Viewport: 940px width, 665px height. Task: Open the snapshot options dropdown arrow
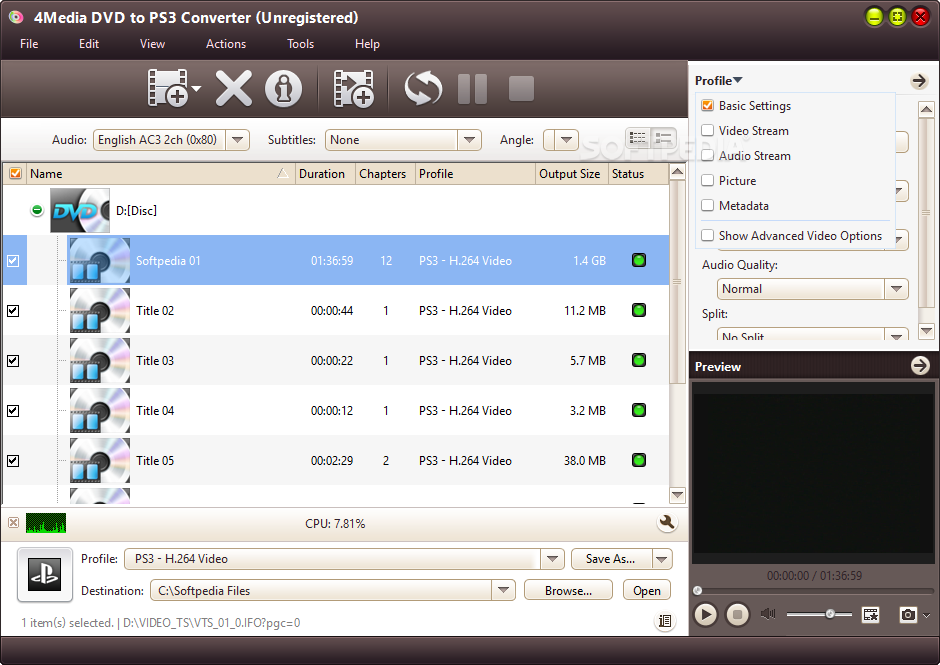click(926, 615)
